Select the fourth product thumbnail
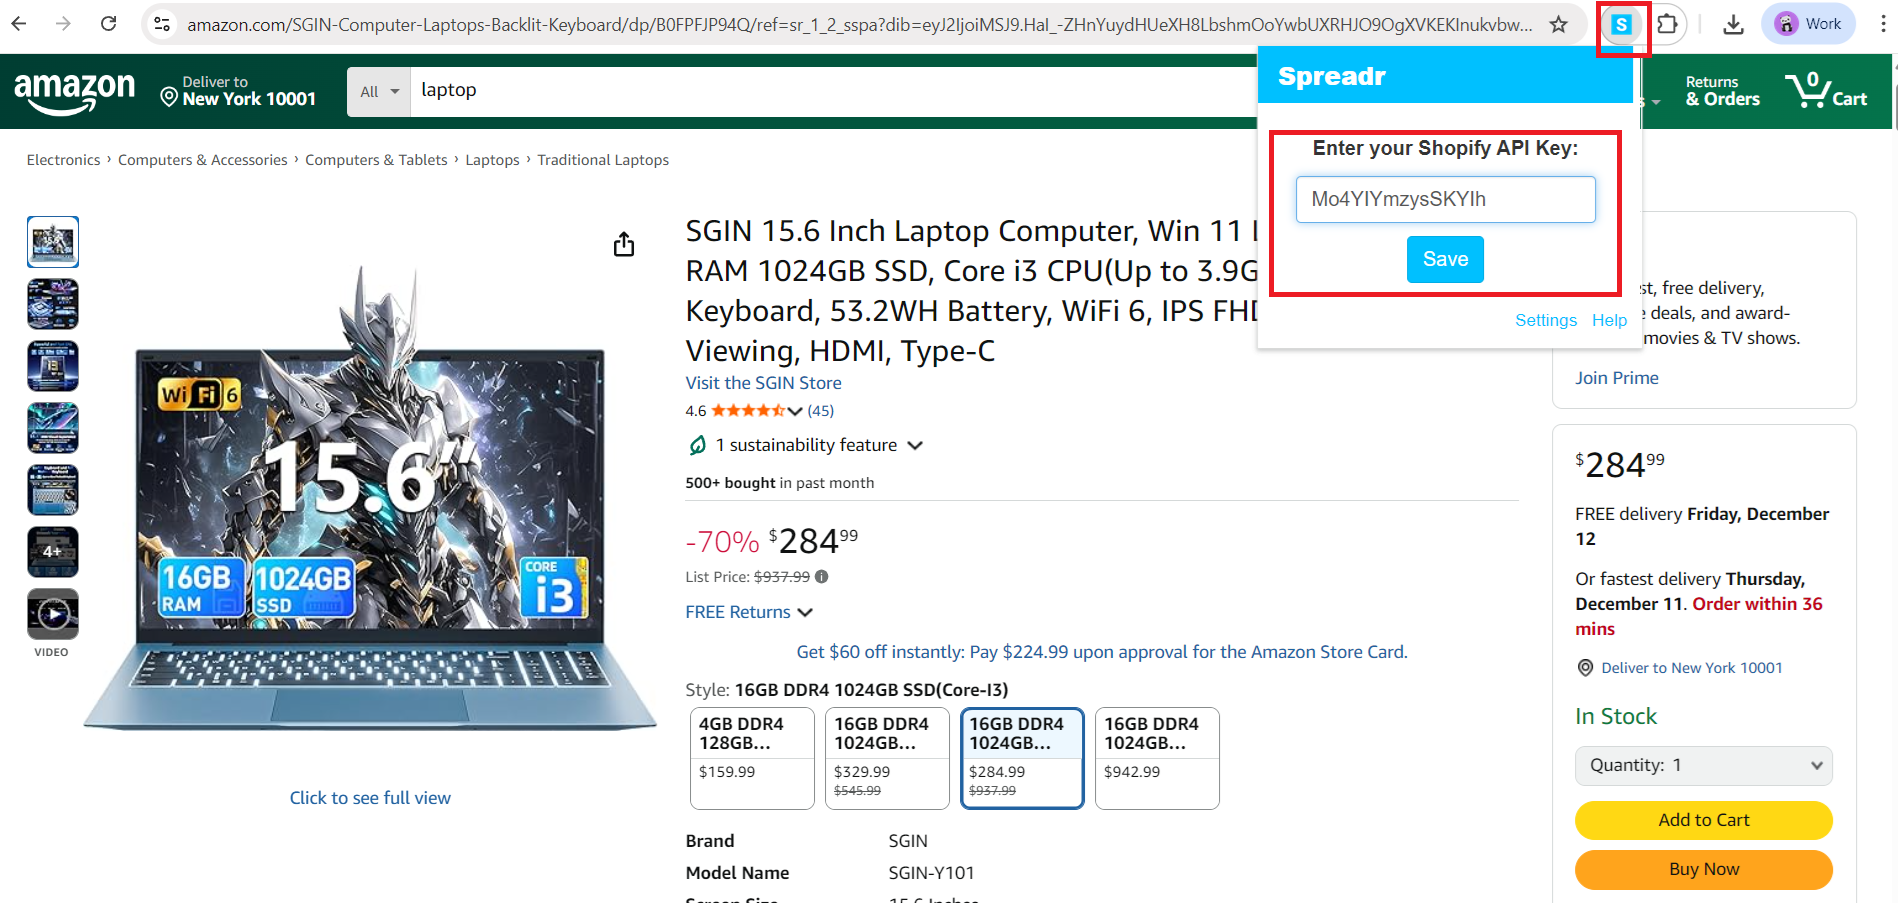 pyautogui.click(x=53, y=428)
